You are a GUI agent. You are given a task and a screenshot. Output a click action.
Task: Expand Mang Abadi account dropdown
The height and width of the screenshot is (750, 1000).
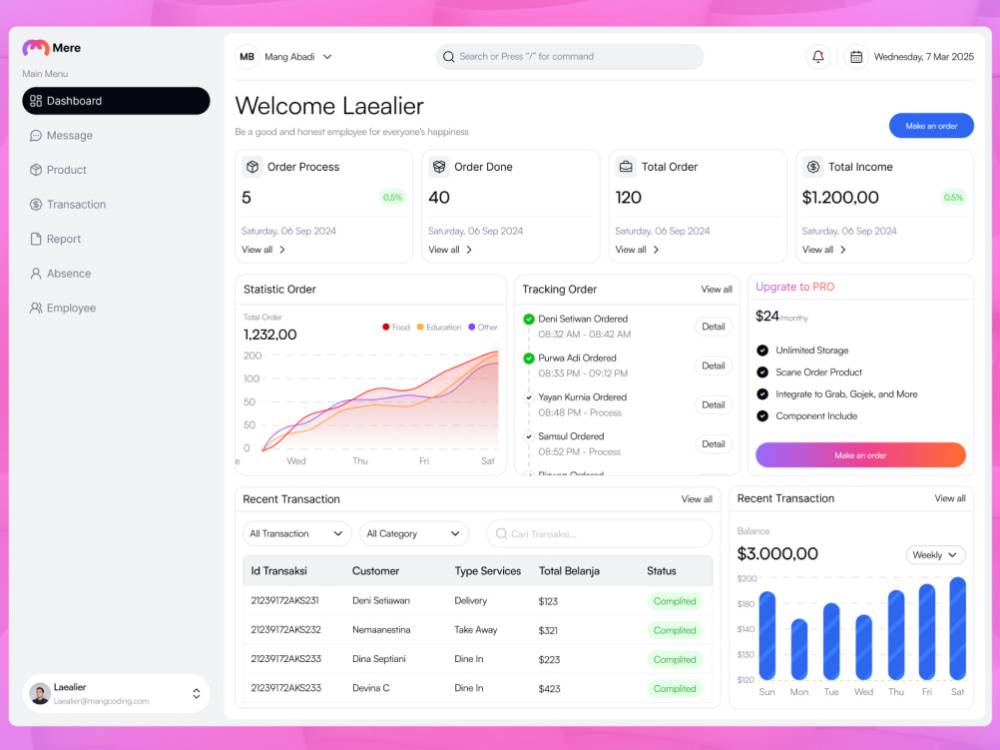click(327, 57)
